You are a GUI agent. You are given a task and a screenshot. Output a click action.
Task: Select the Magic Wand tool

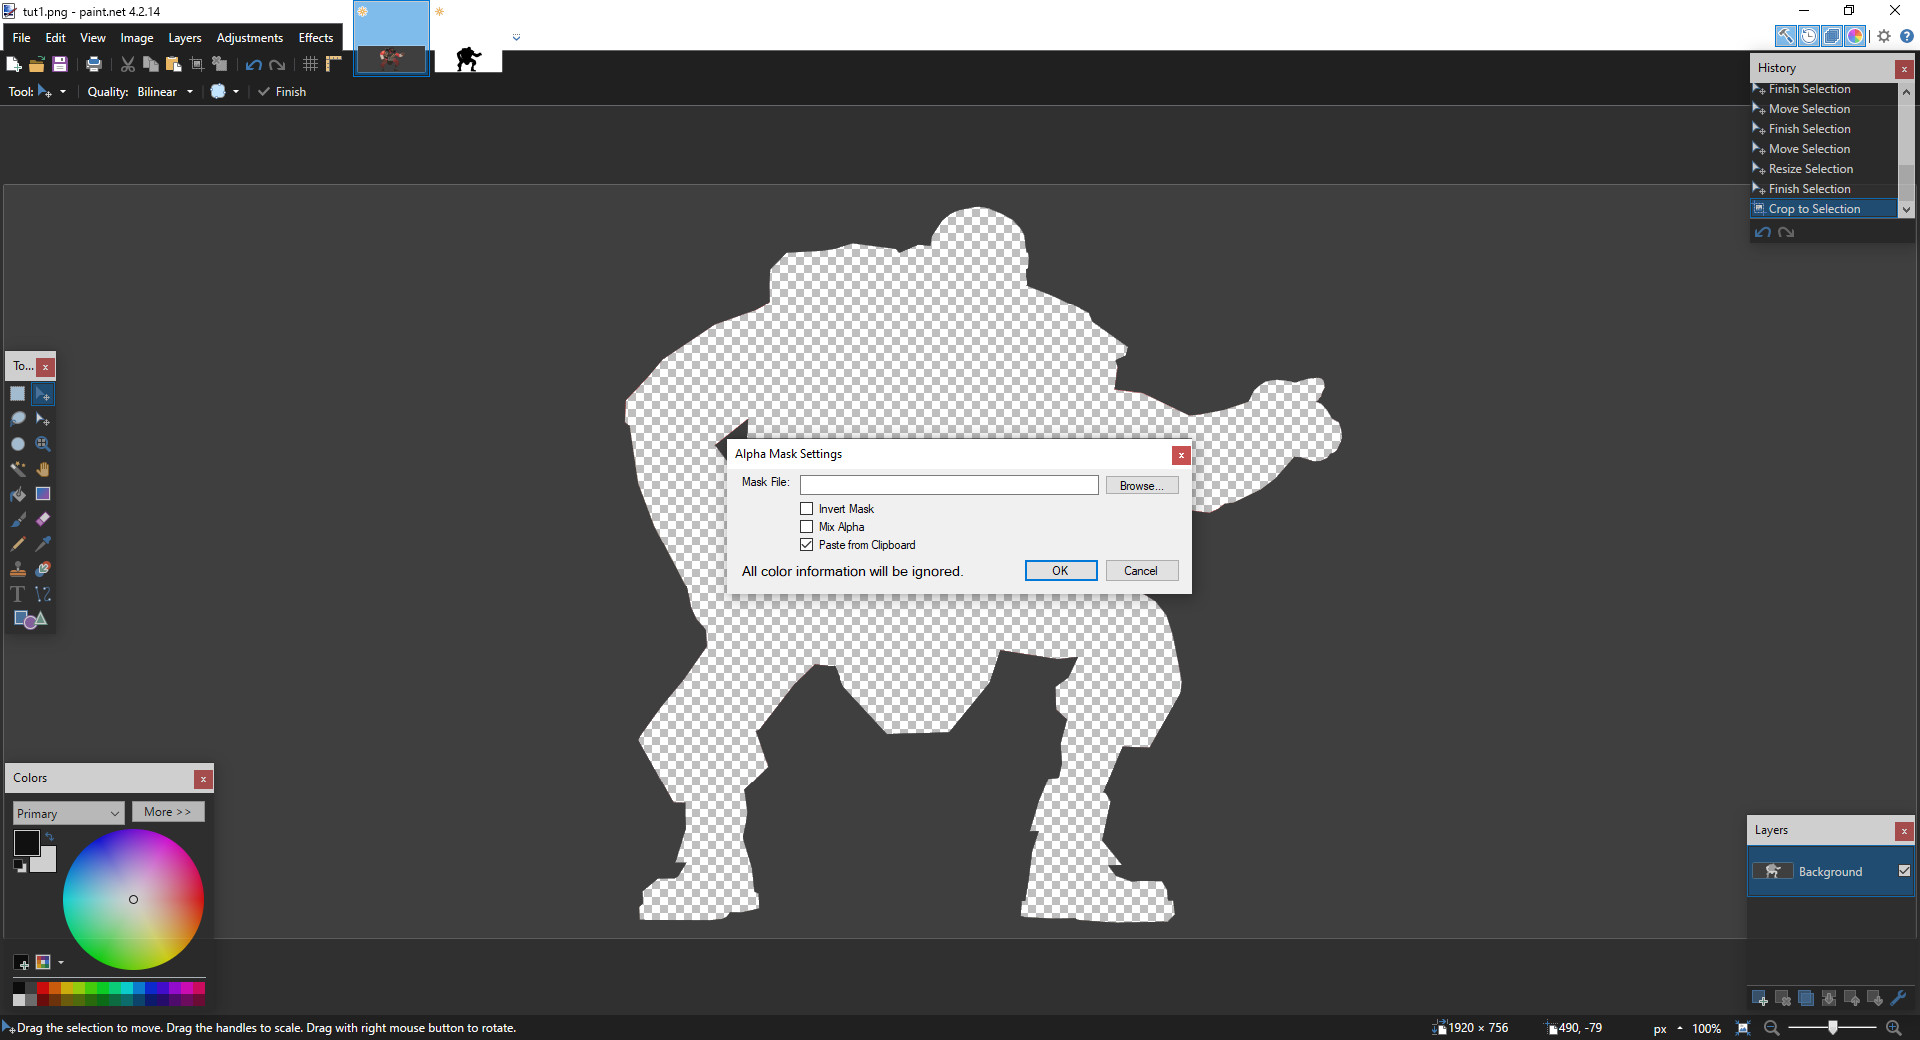[18, 469]
